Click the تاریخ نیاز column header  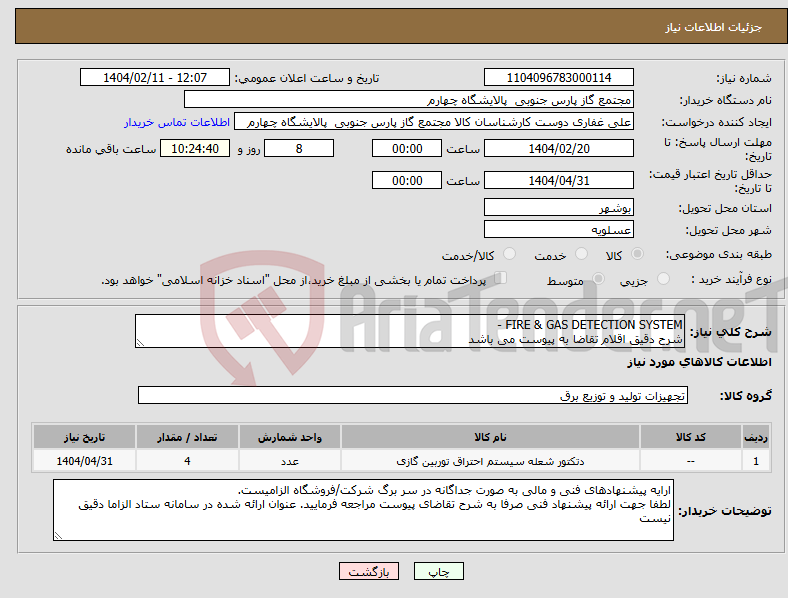click(x=84, y=437)
